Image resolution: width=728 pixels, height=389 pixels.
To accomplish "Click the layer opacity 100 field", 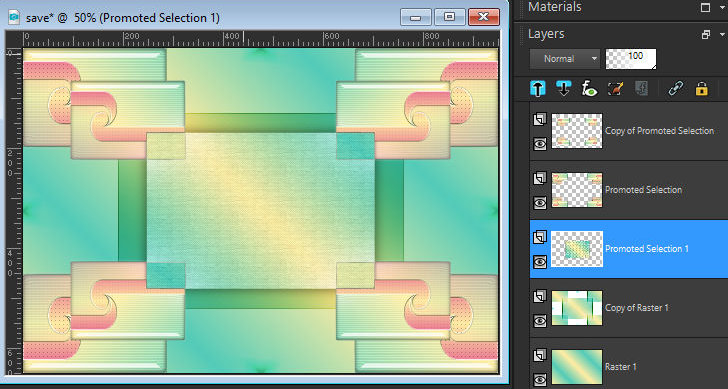I will (x=631, y=59).
